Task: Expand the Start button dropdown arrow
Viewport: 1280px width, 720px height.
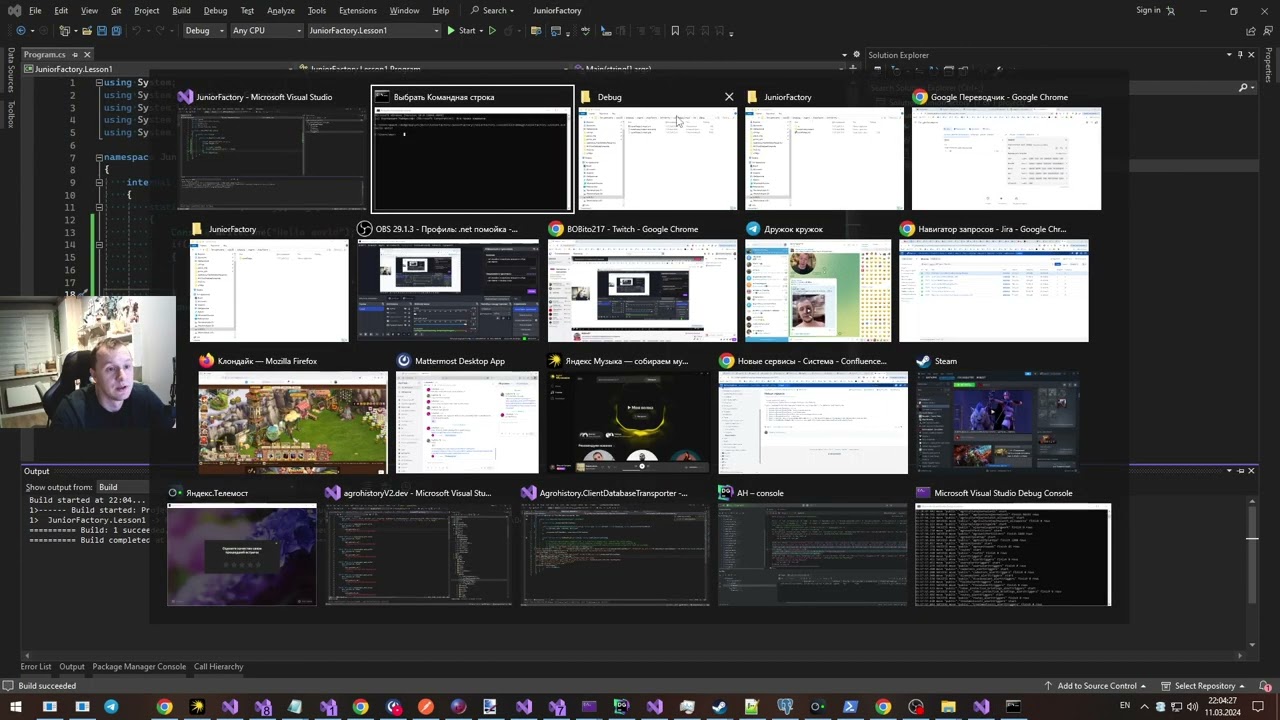Action: tap(482, 31)
